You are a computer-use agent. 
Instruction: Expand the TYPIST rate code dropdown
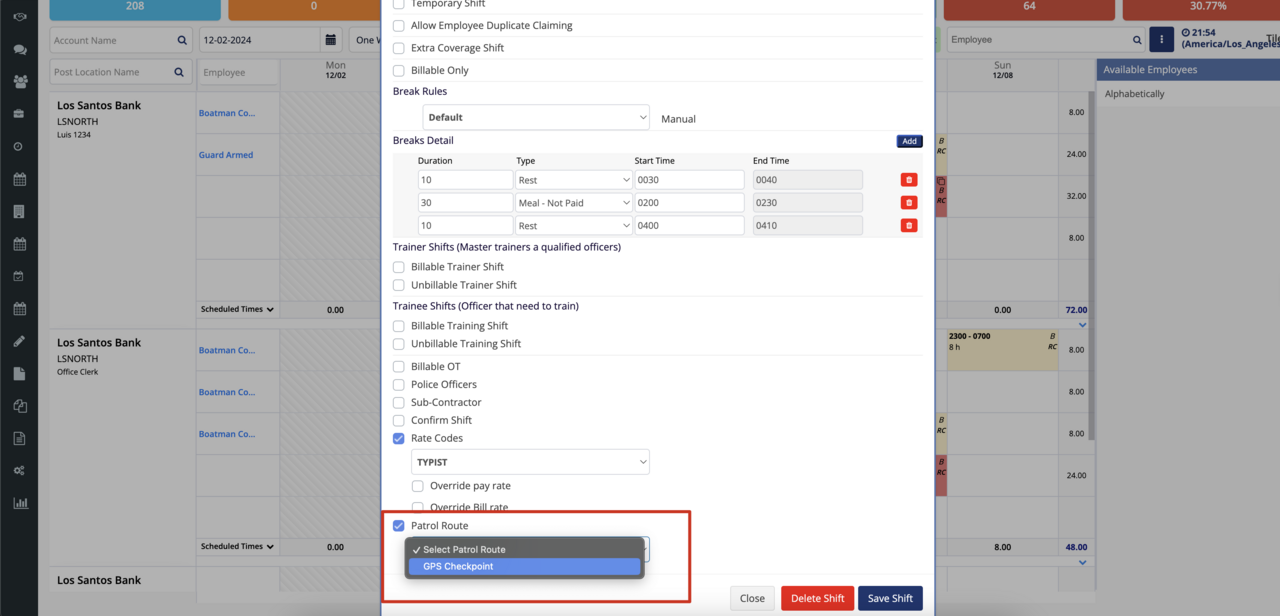[530, 462]
